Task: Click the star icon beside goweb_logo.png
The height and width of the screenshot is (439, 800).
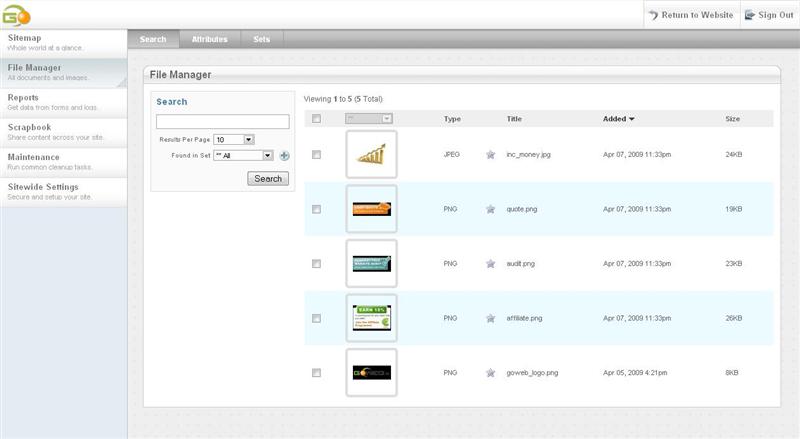Action: point(490,372)
